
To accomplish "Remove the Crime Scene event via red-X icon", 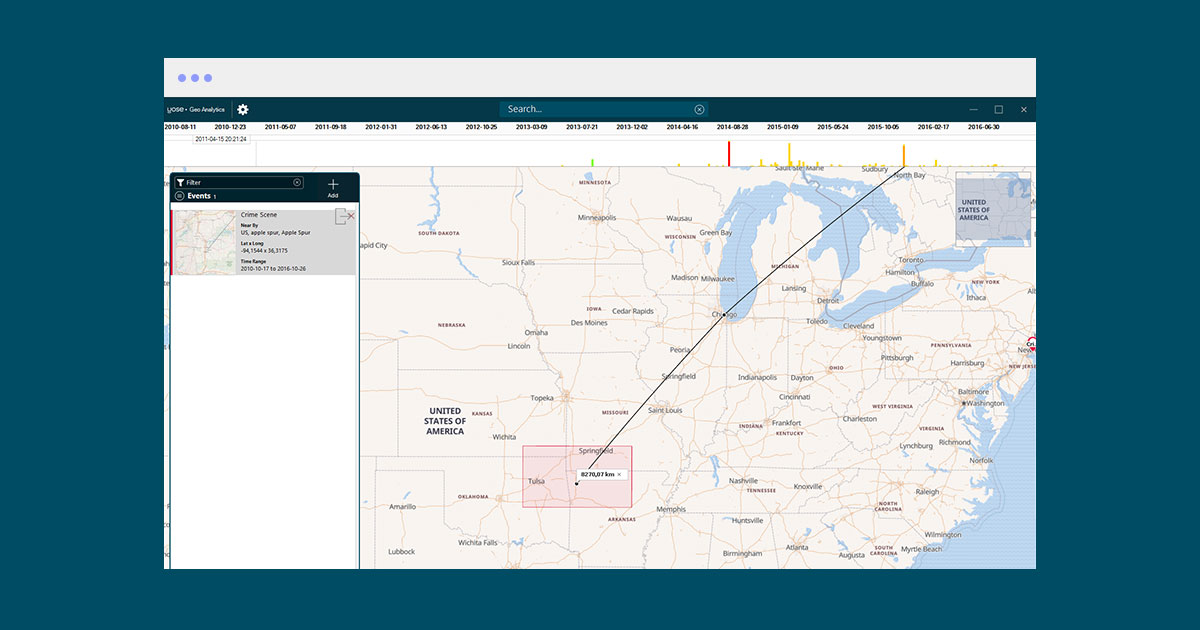I will click(349, 216).
